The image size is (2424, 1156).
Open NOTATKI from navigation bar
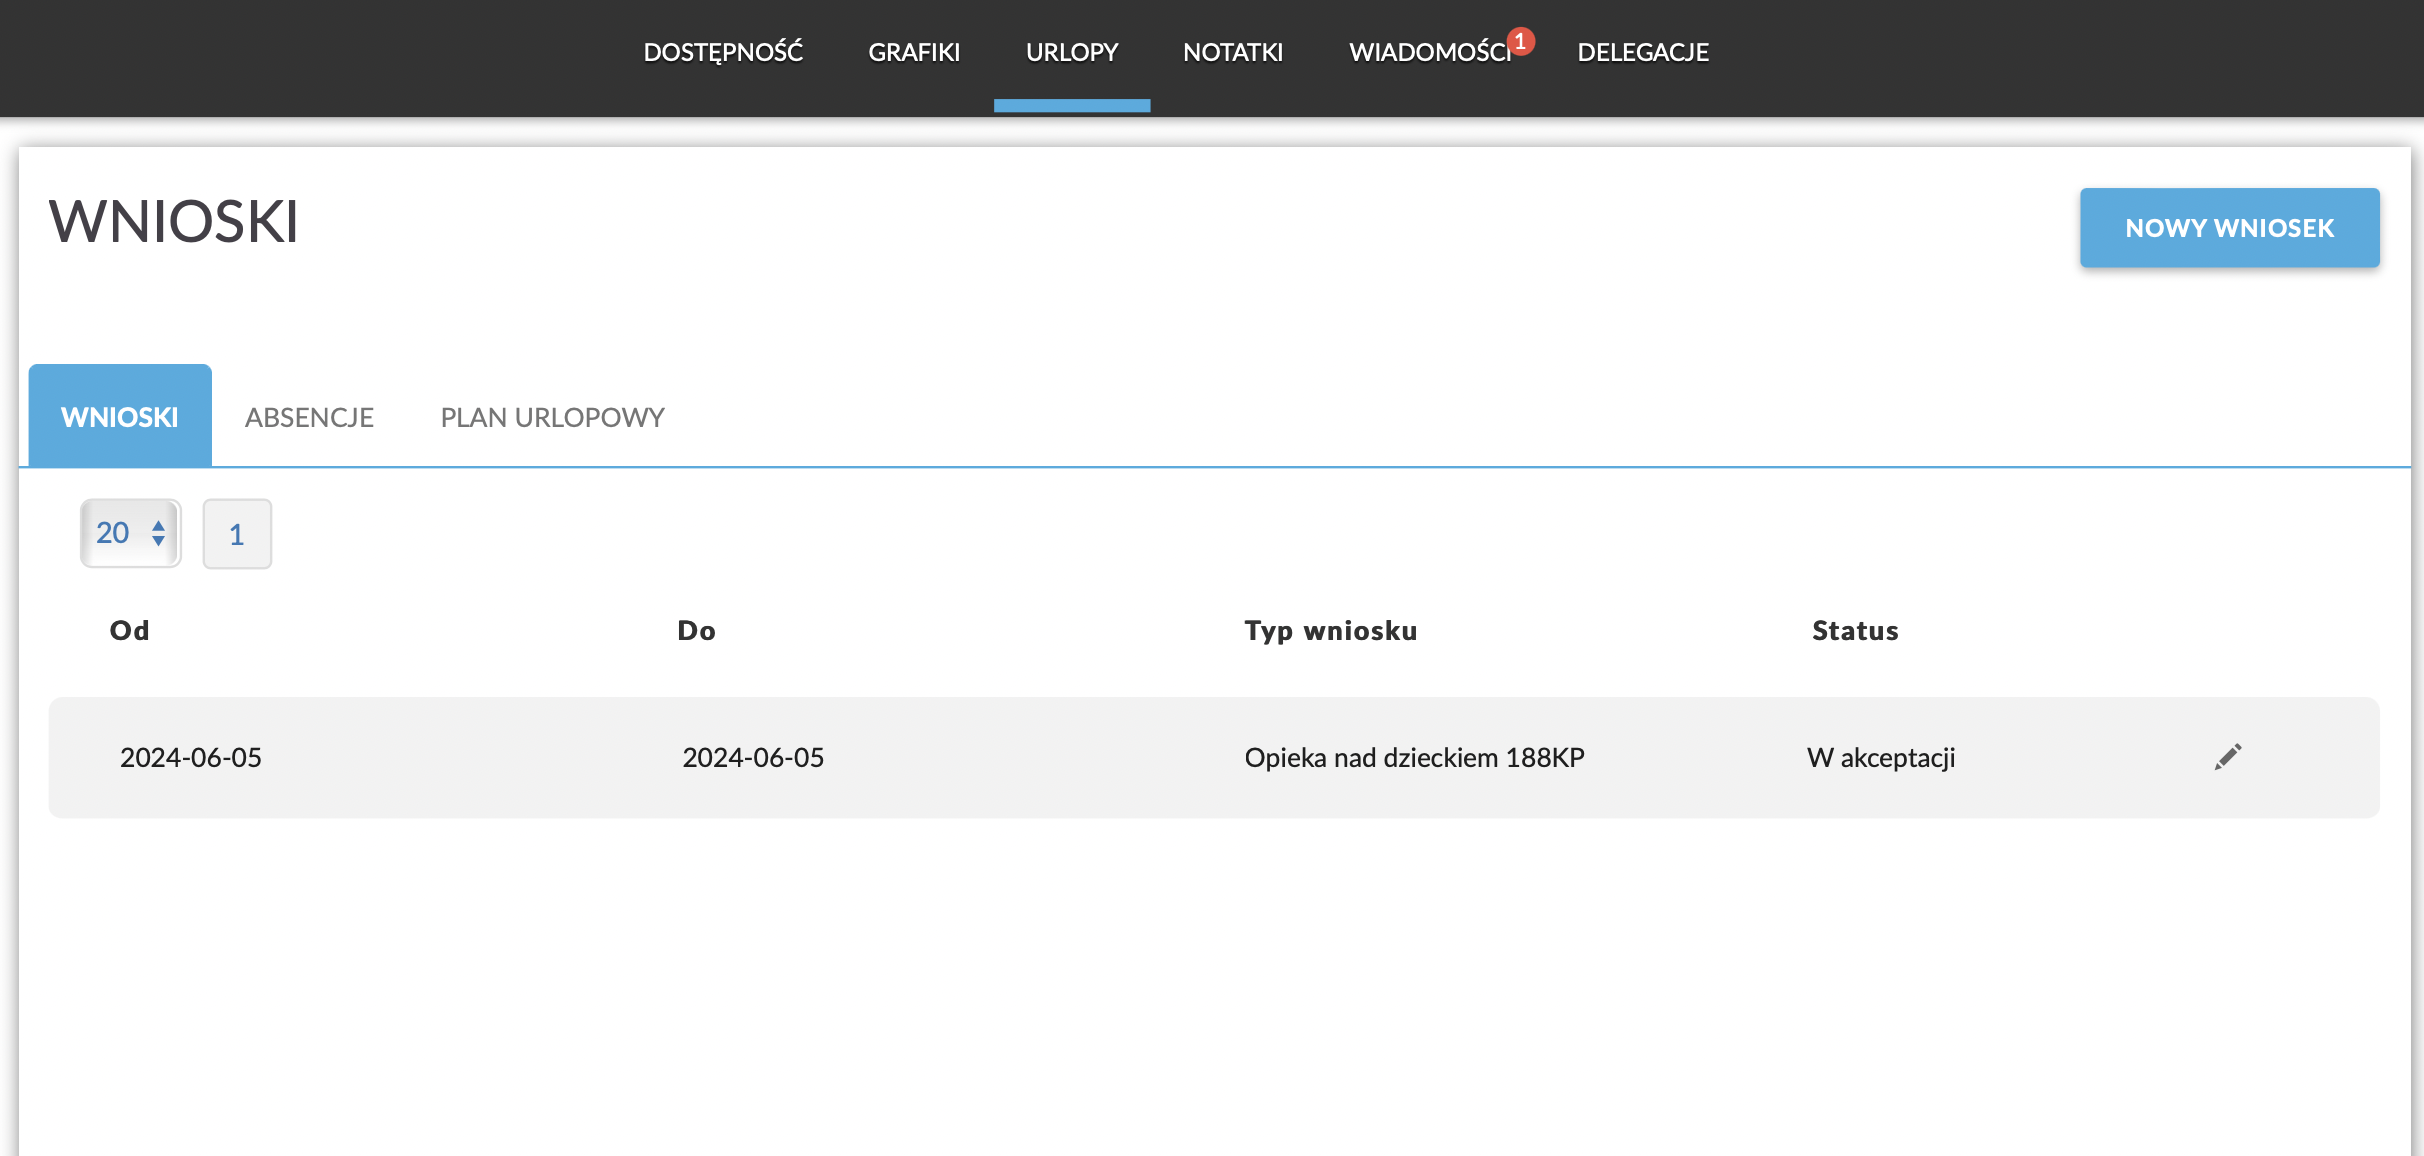1232,52
